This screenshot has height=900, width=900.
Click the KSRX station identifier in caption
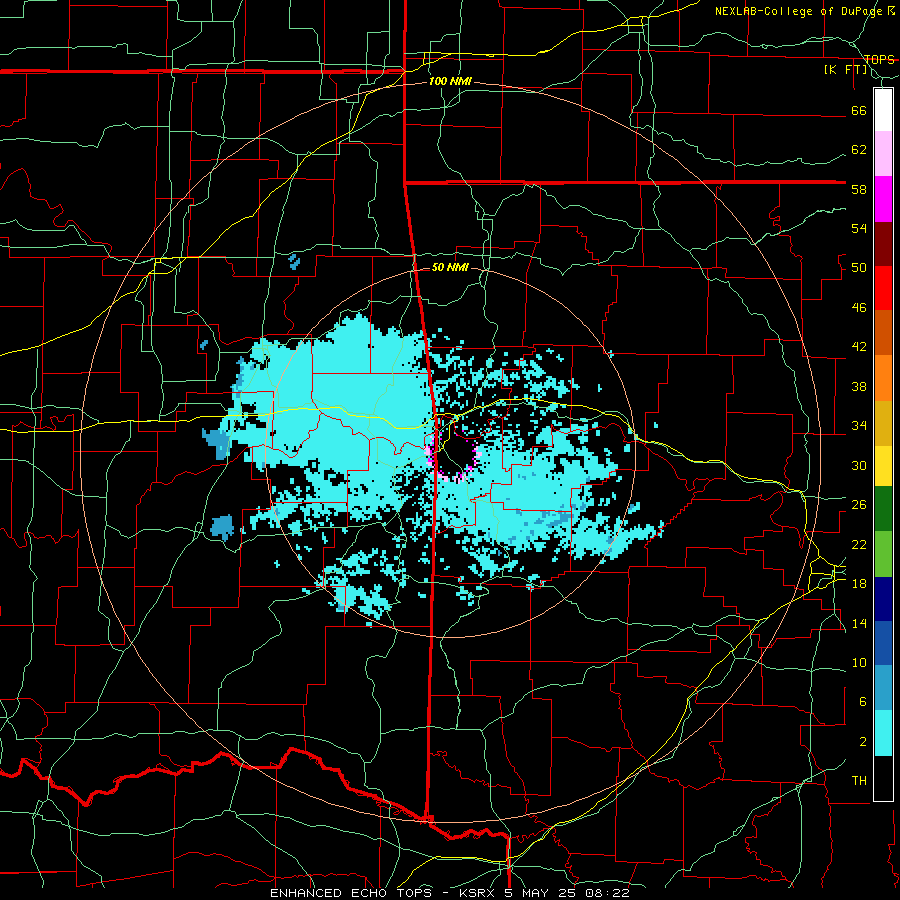coord(479,893)
